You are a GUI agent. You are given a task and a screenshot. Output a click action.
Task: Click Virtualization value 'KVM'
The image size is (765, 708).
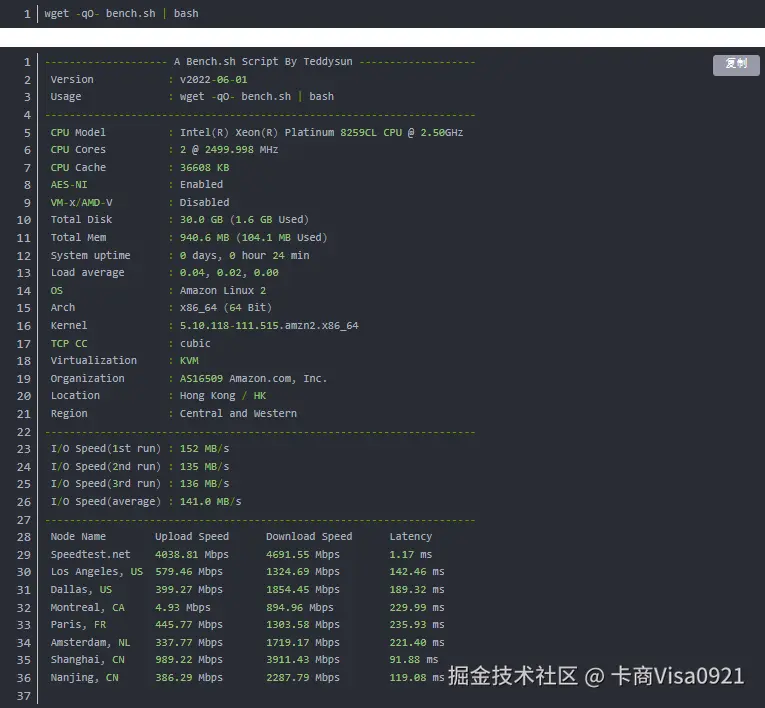[189, 361]
